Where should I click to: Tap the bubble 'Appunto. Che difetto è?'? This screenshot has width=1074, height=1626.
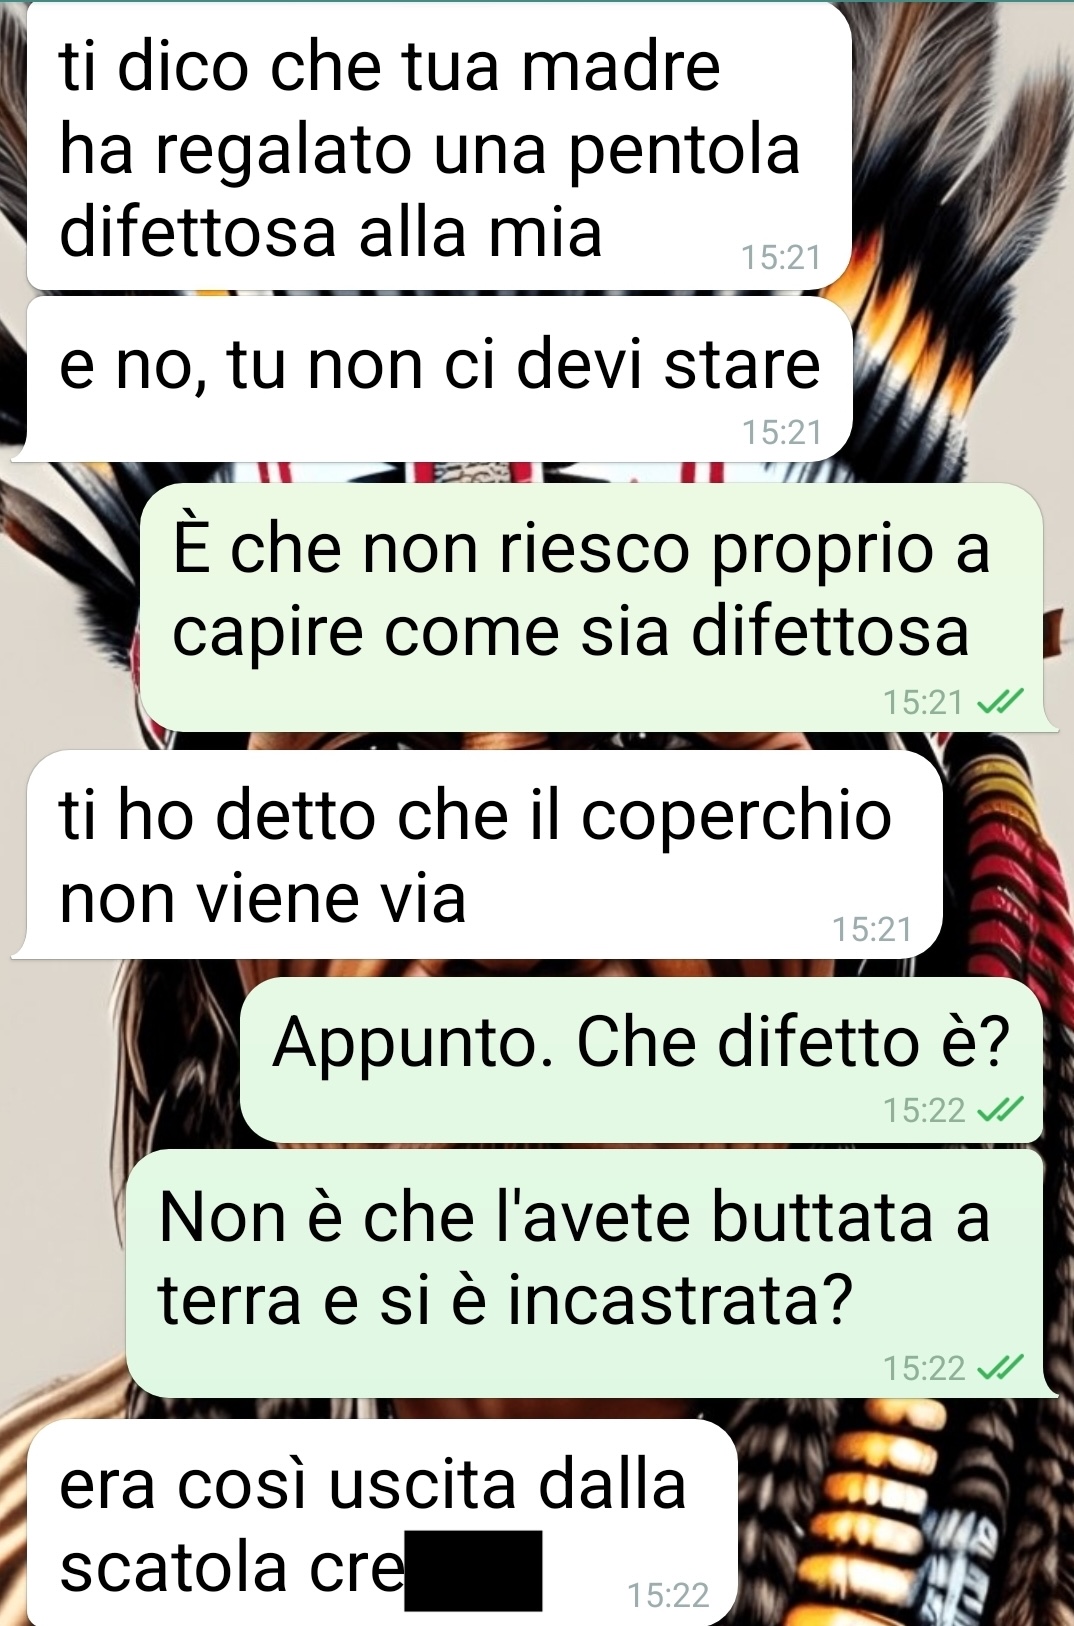click(x=641, y=1060)
